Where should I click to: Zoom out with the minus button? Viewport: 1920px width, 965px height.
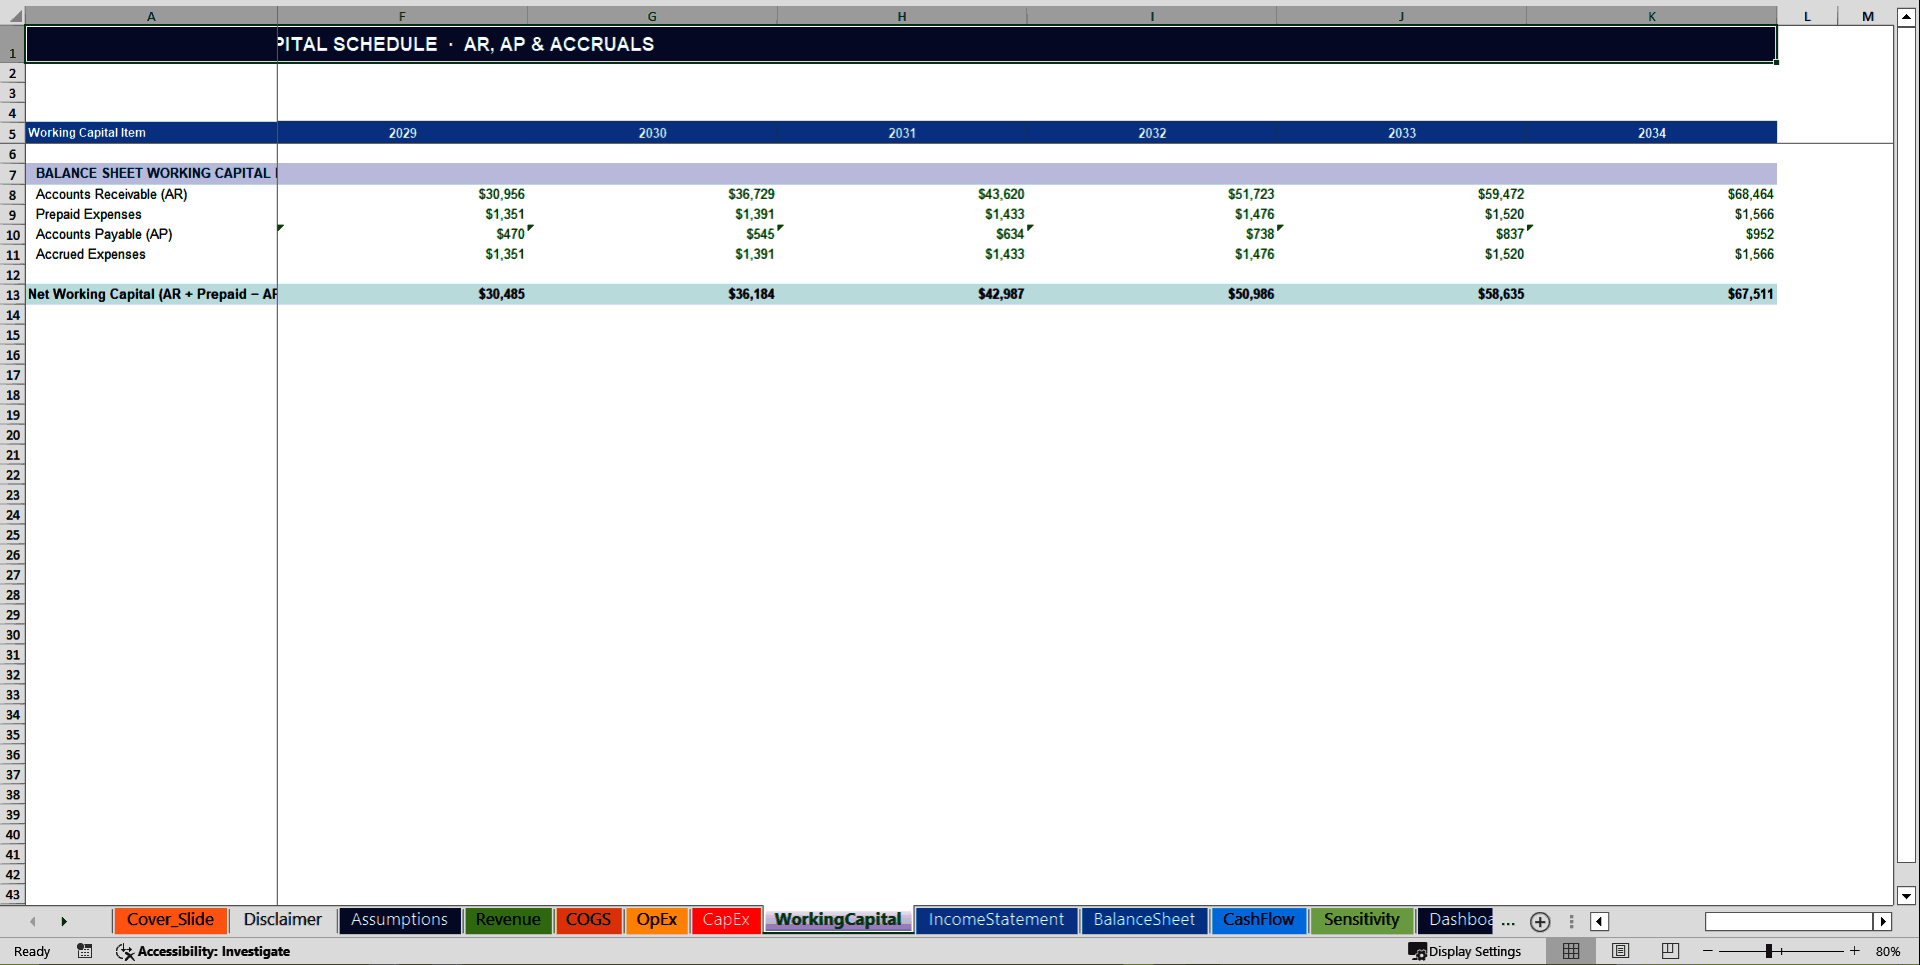click(1709, 951)
